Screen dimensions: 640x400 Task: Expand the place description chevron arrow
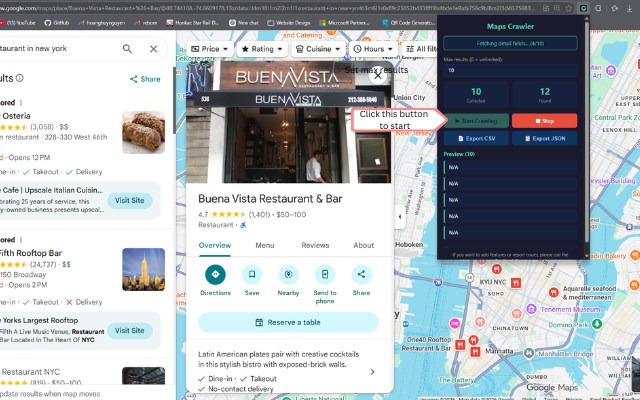(372, 372)
